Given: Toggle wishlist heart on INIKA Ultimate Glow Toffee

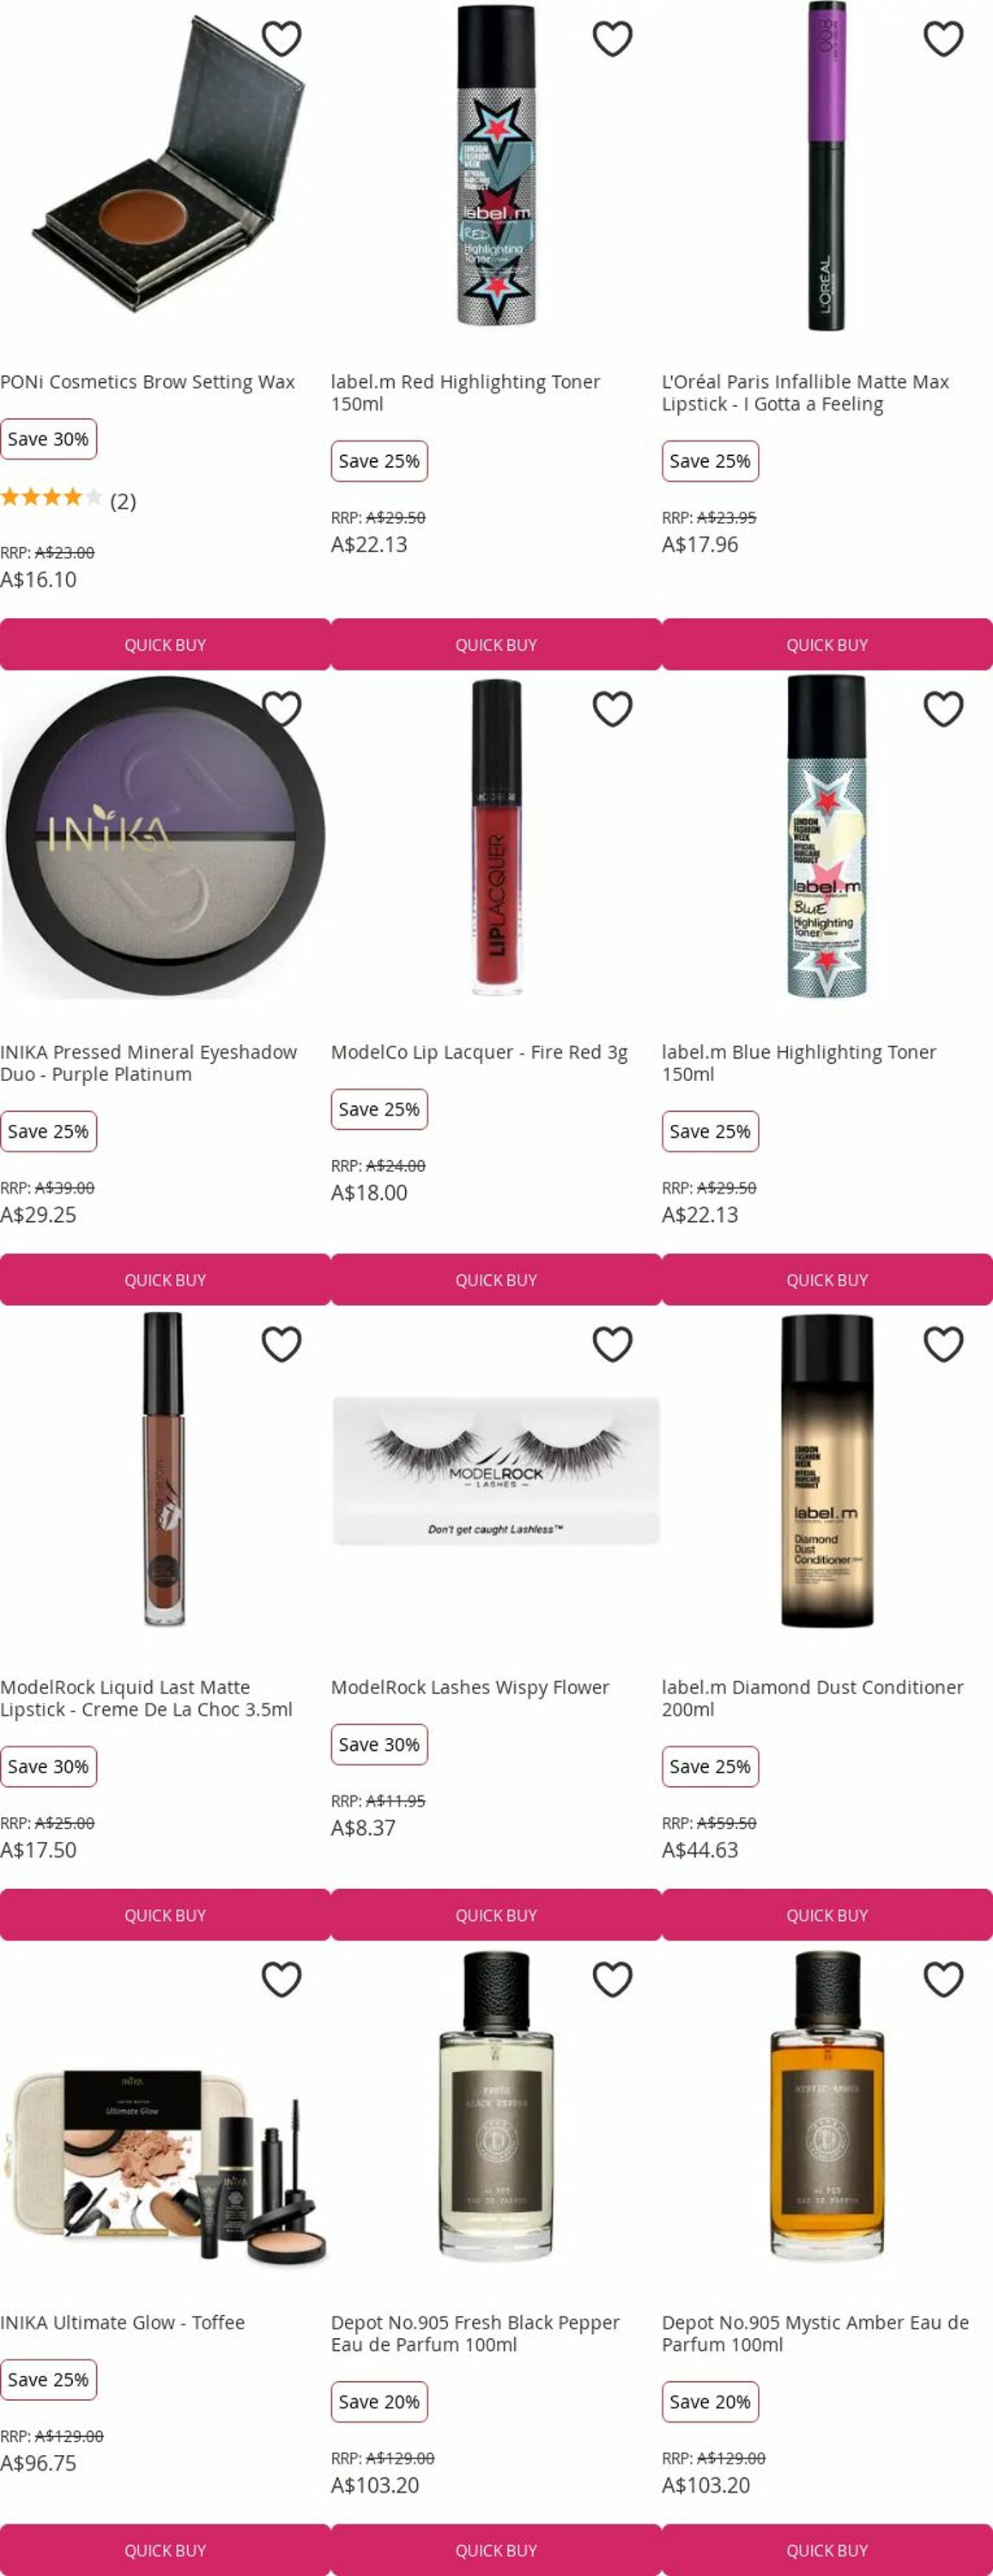Looking at the screenshot, I should pos(281,1979).
